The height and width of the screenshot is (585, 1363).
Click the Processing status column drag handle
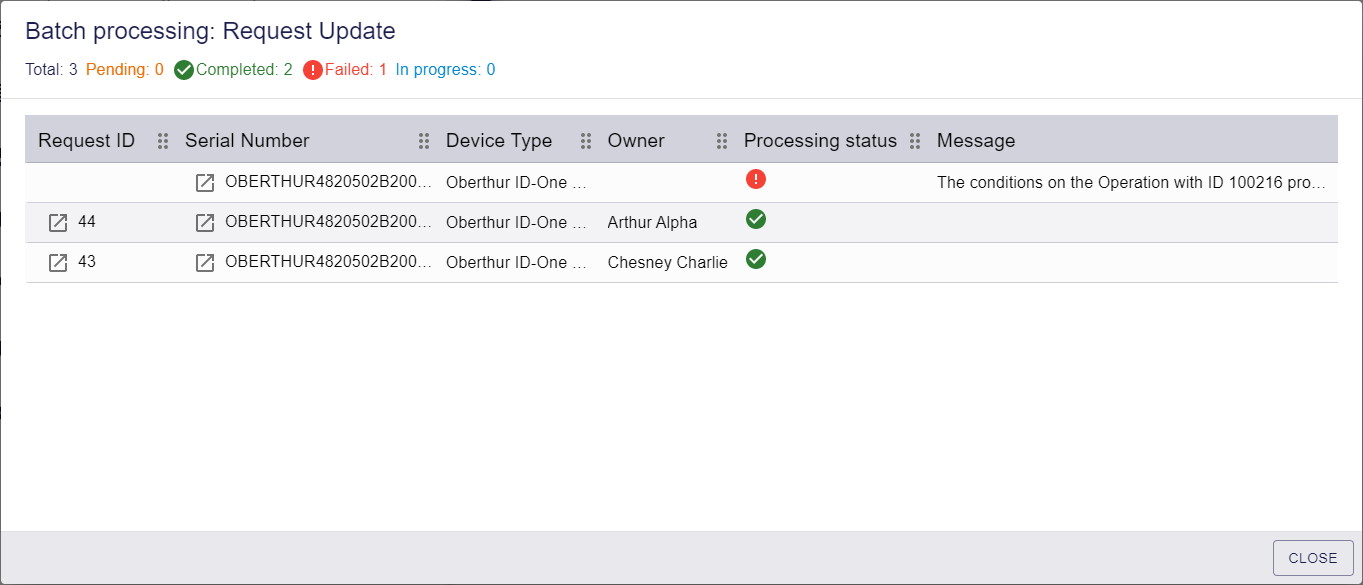[x=915, y=141]
